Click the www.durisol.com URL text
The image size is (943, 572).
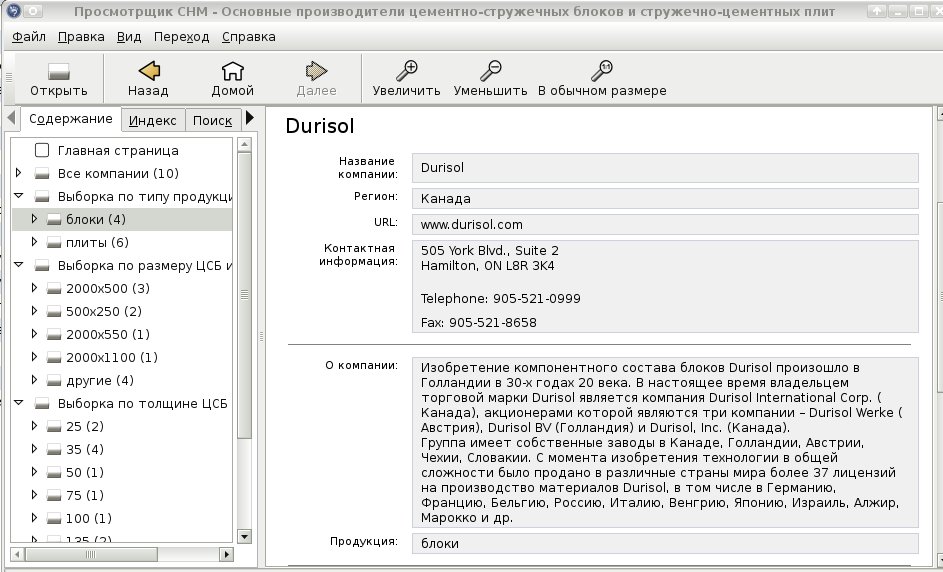point(472,225)
